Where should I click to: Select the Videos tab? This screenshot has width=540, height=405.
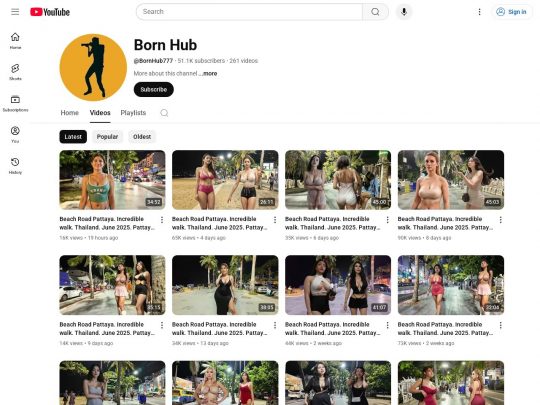click(x=100, y=113)
